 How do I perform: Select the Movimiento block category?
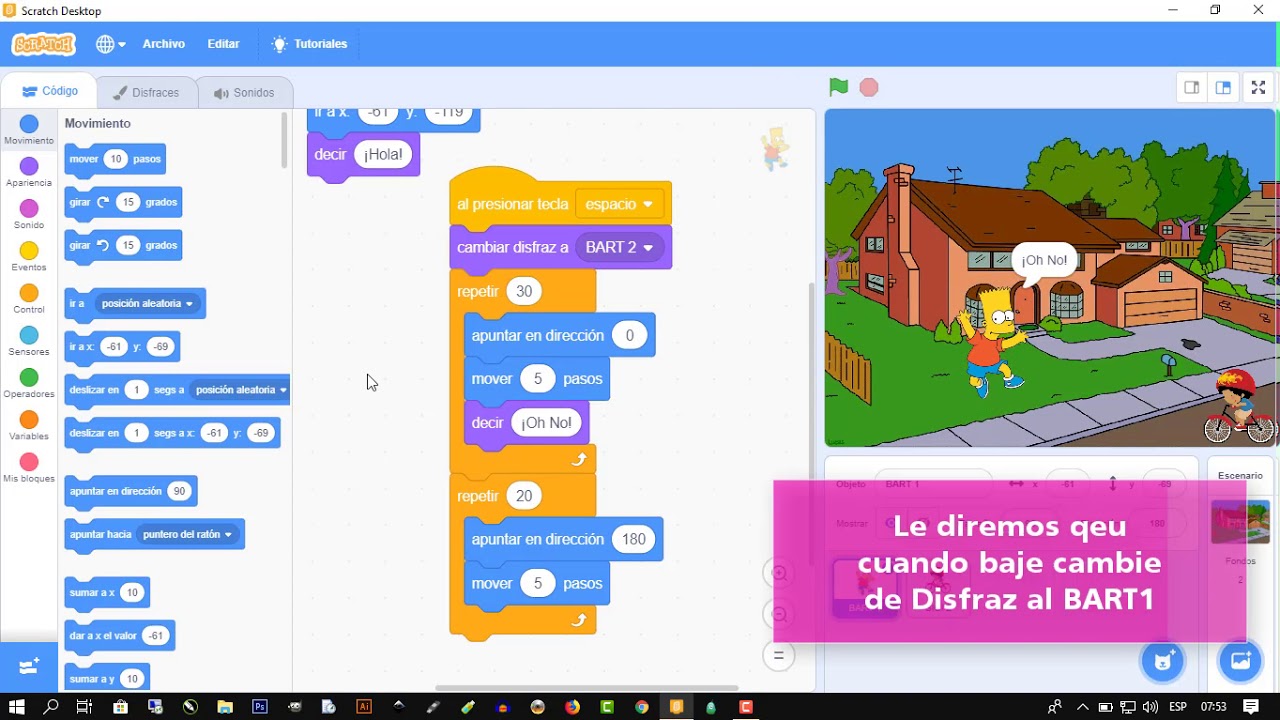(x=29, y=130)
